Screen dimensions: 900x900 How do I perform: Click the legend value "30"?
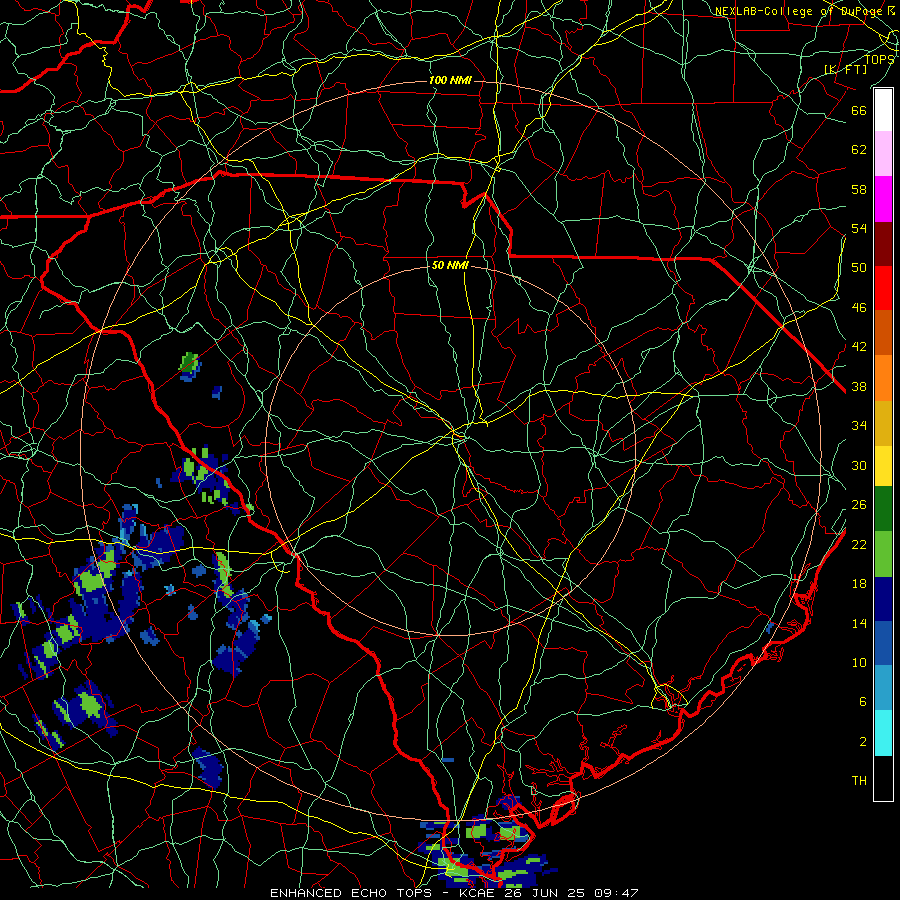pos(859,465)
